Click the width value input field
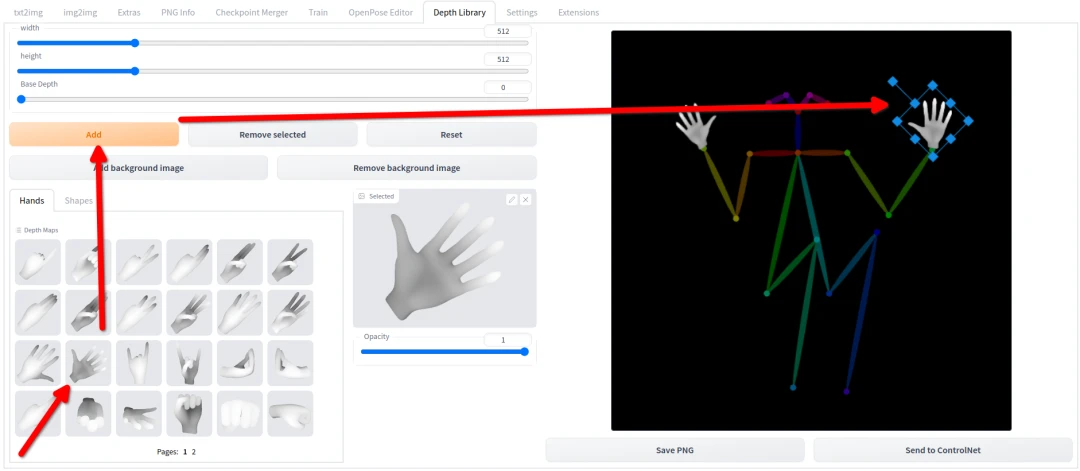1080x471 pixels. (507, 32)
